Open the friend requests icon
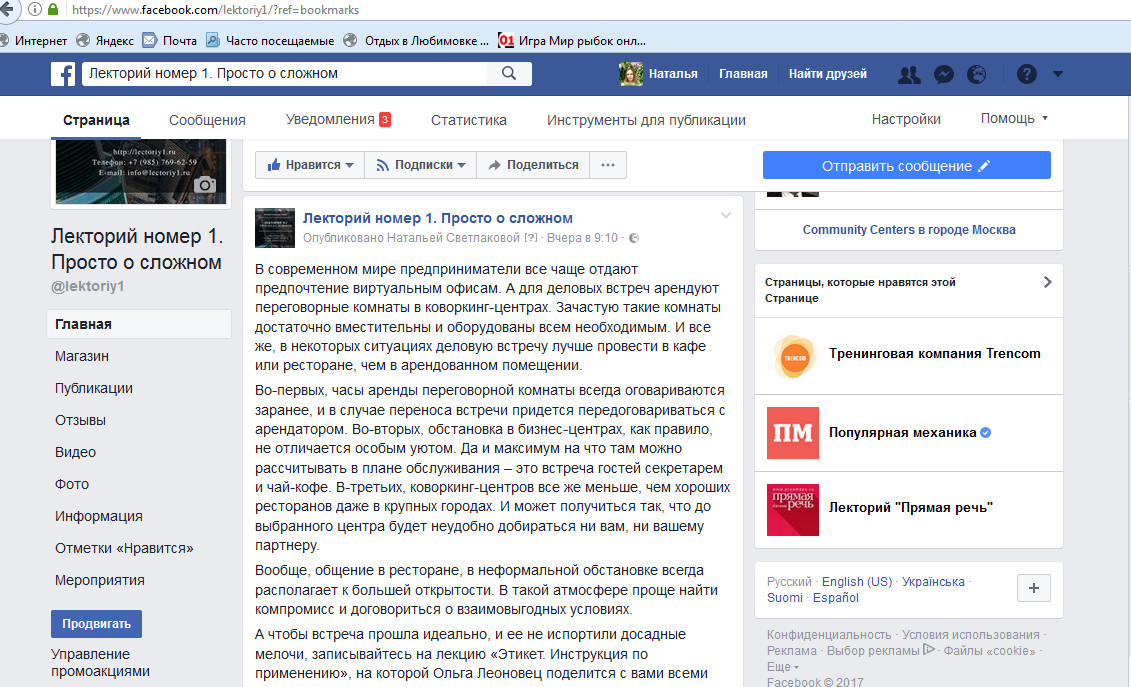This screenshot has height=687, width=1131. (x=909, y=74)
